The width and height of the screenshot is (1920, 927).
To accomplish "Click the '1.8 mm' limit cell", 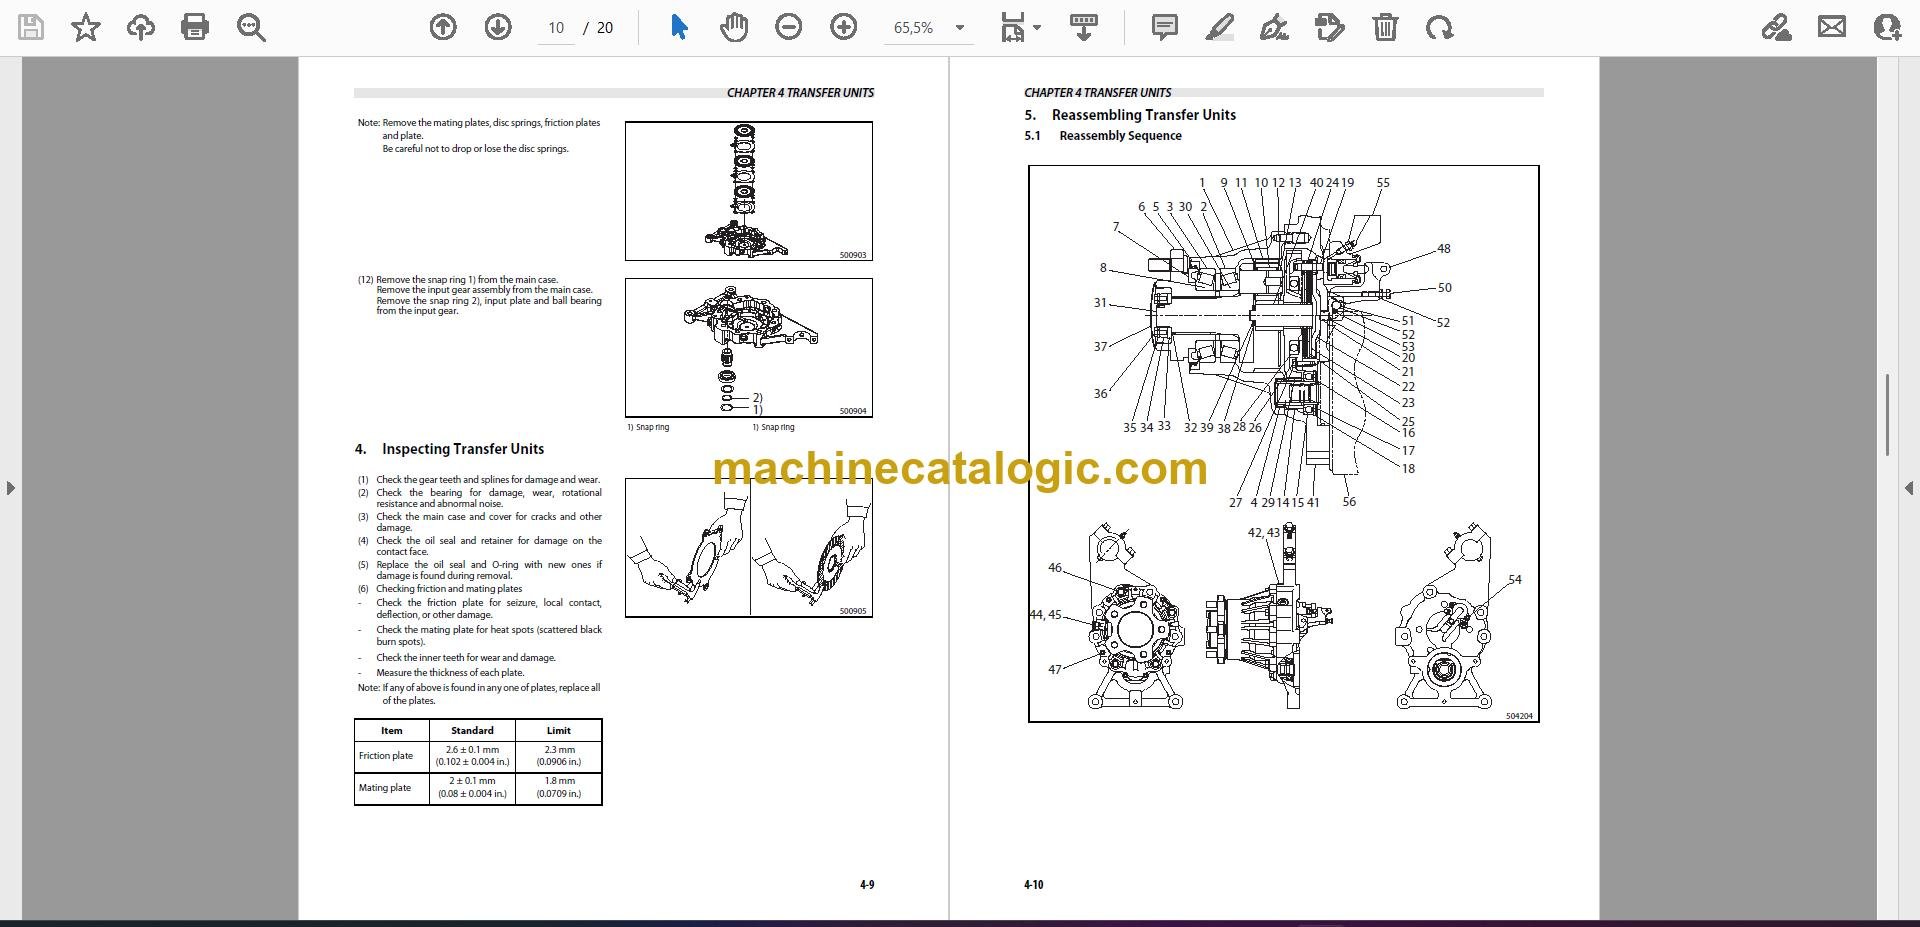I will (x=558, y=788).
